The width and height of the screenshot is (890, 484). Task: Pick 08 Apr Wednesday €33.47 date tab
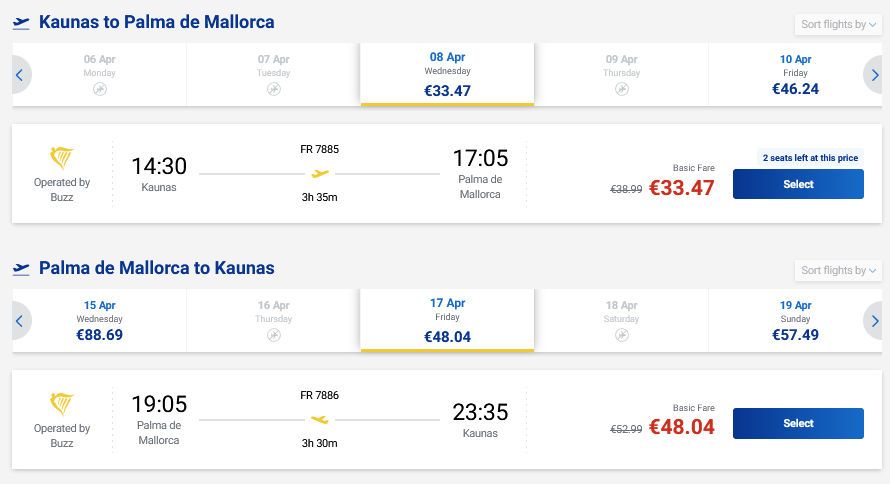tap(447, 75)
